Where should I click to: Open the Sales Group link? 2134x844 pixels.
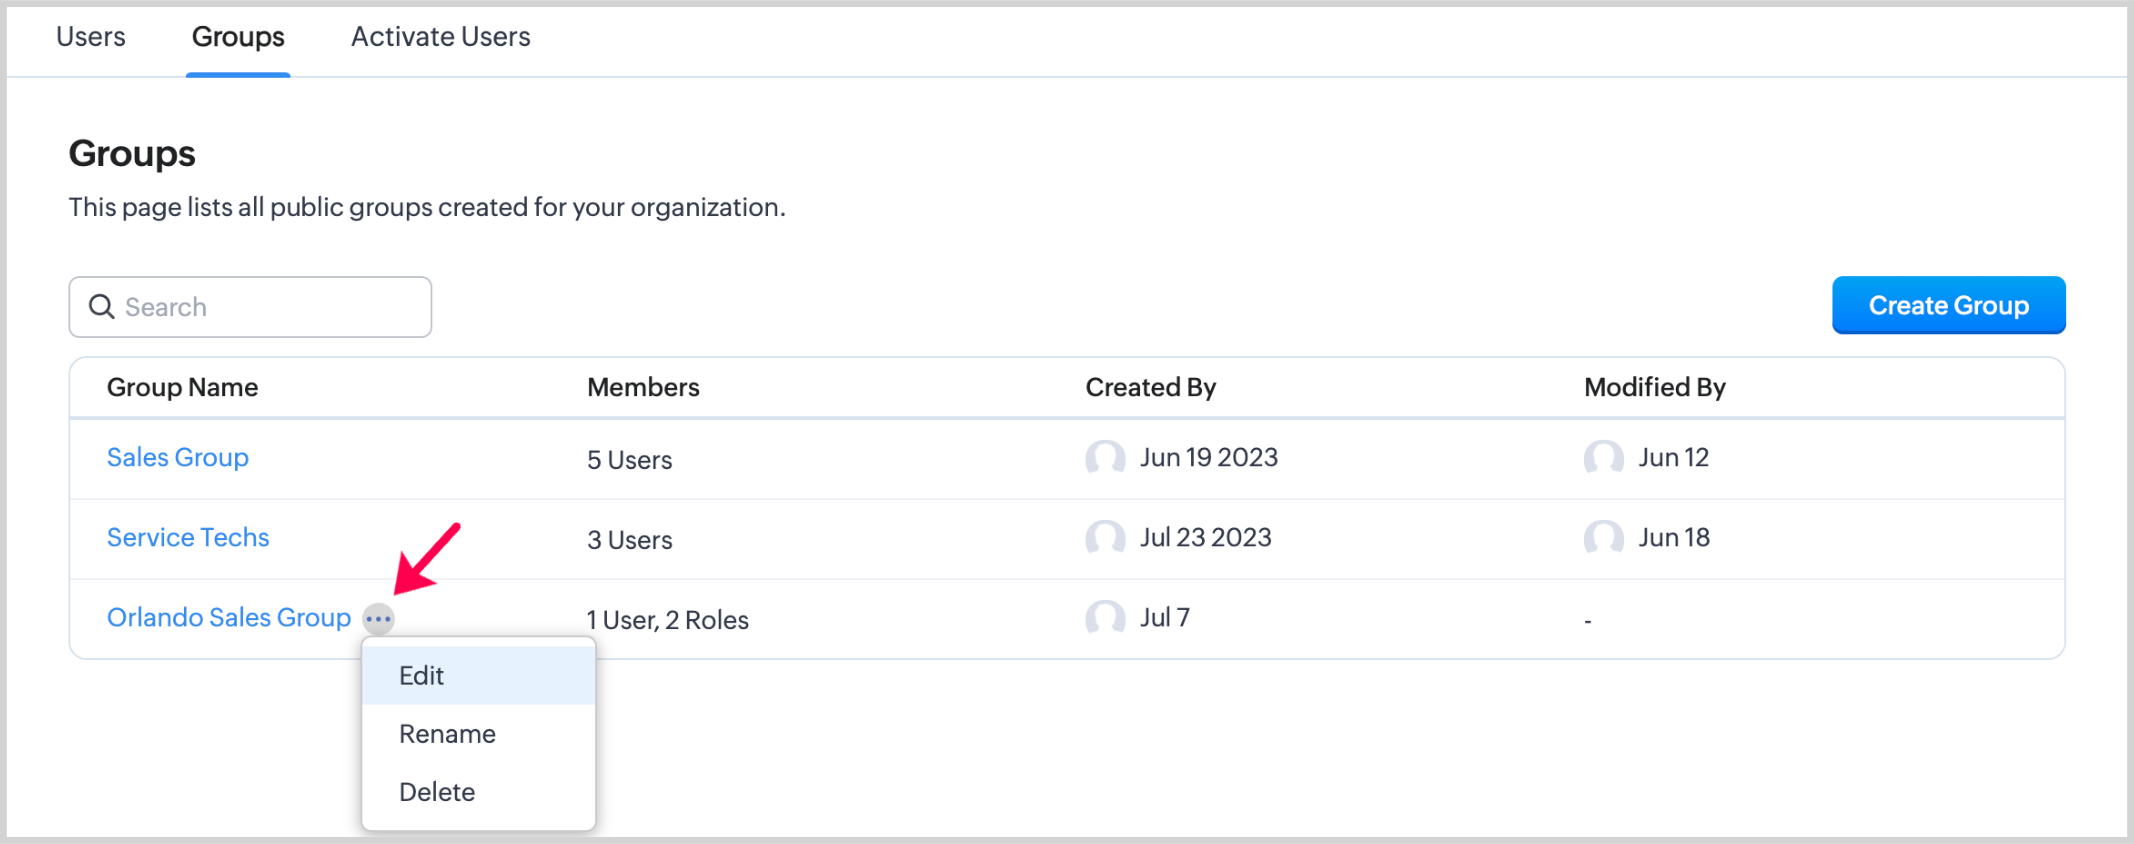coord(178,457)
